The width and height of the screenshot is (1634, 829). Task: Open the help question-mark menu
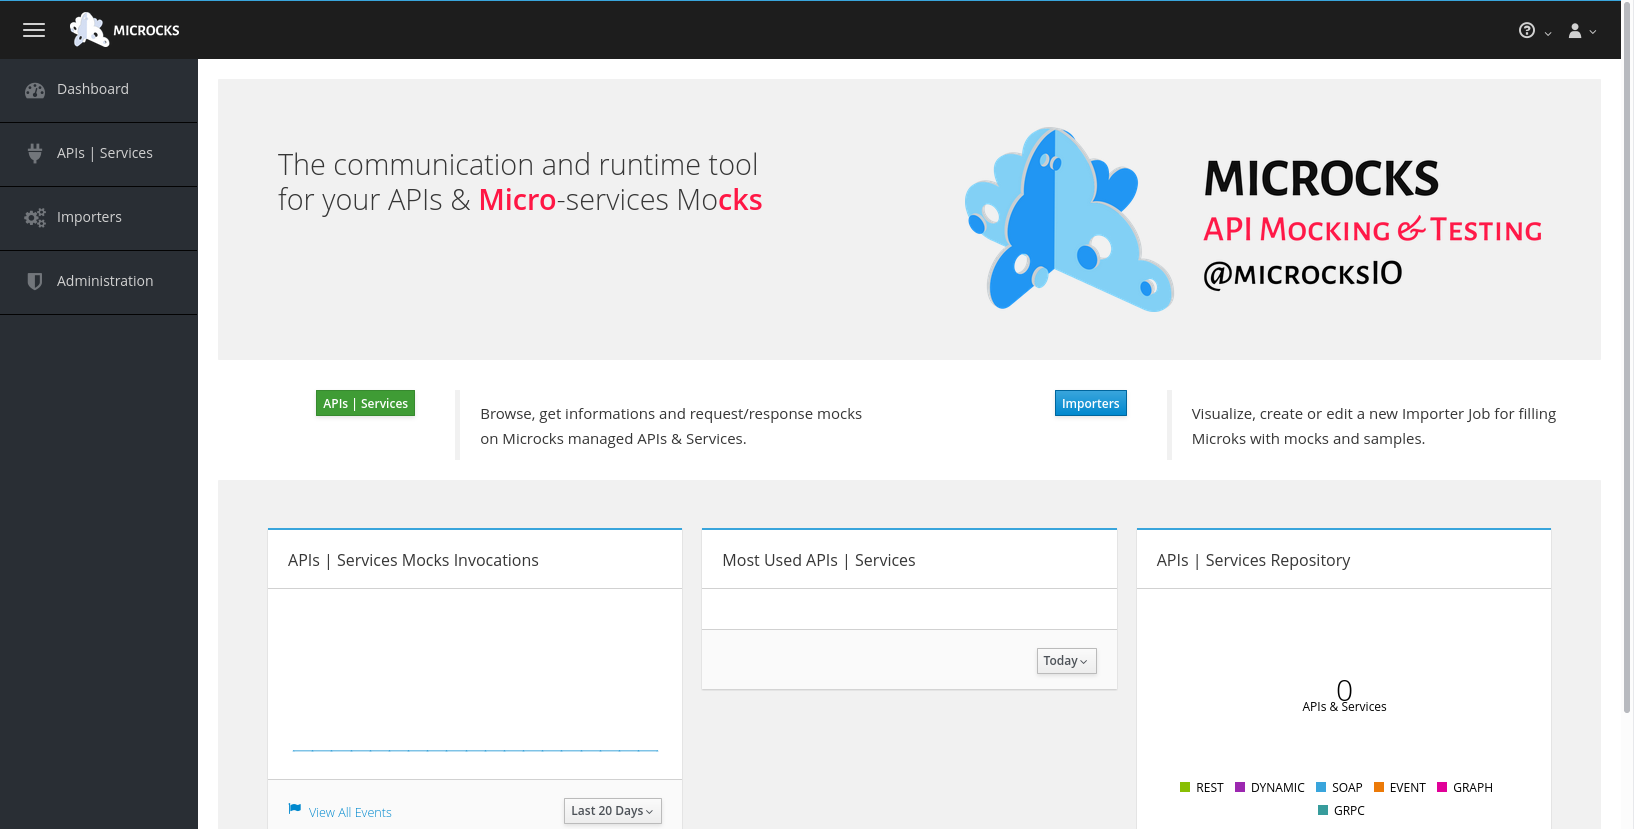tap(1527, 30)
